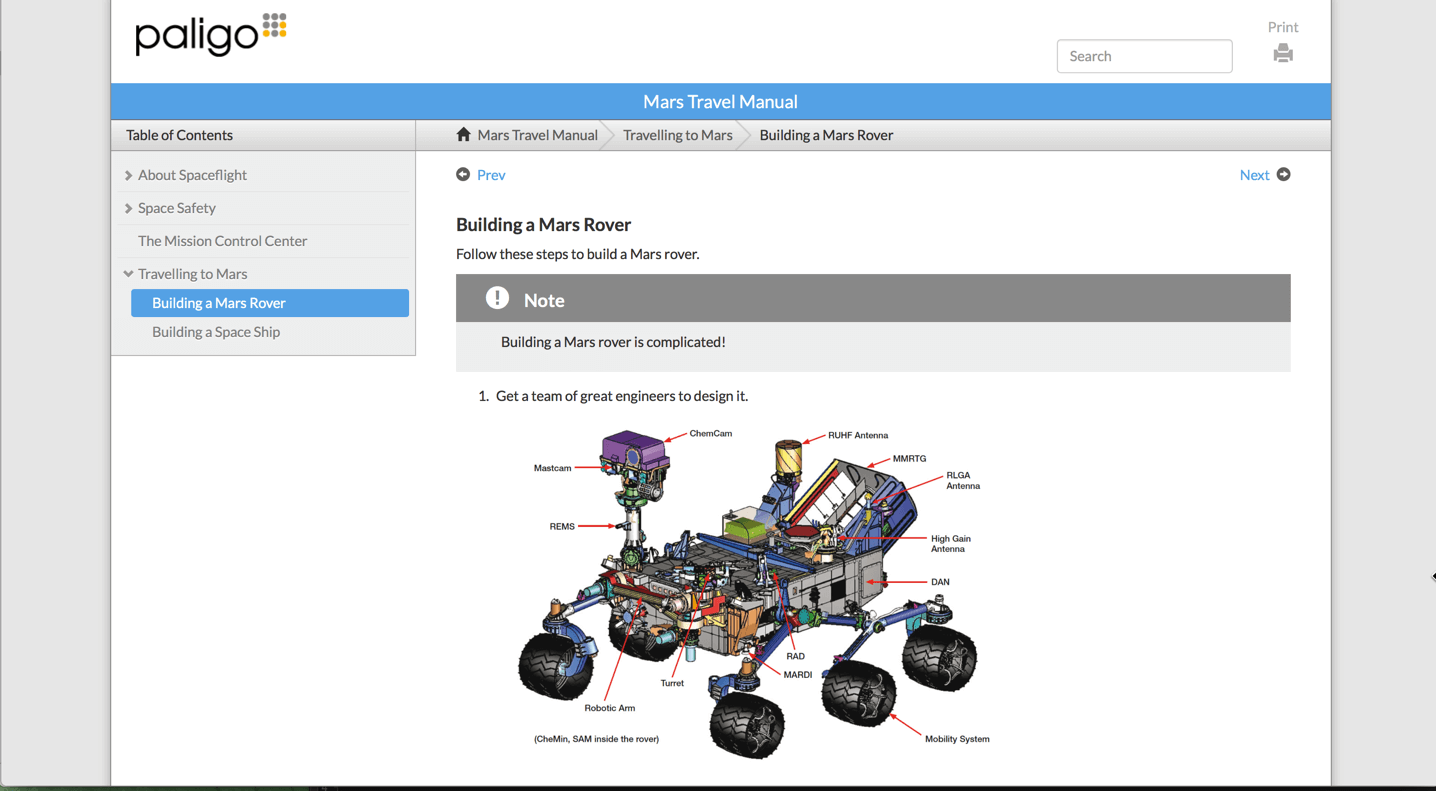Expand the About Spaceflight section
The height and width of the screenshot is (791, 1436).
coord(128,175)
